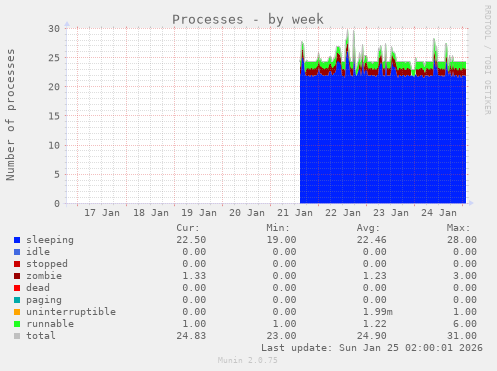
Task: Click sleeping current value 22.50
Action: pyautogui.click(x=191, y=240)
